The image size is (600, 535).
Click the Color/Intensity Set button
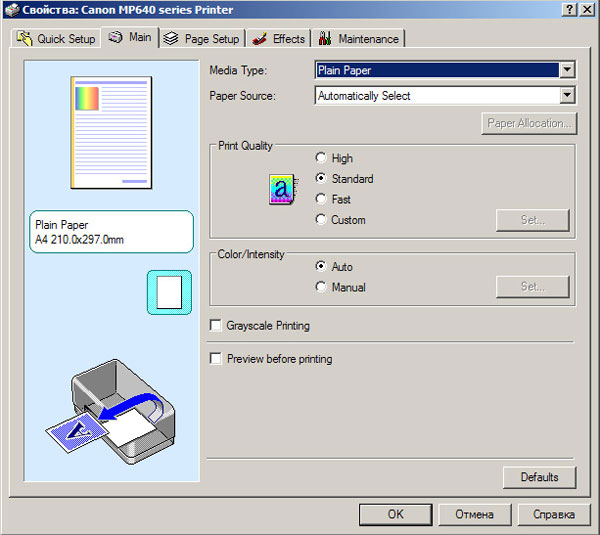tap(533, 287)
